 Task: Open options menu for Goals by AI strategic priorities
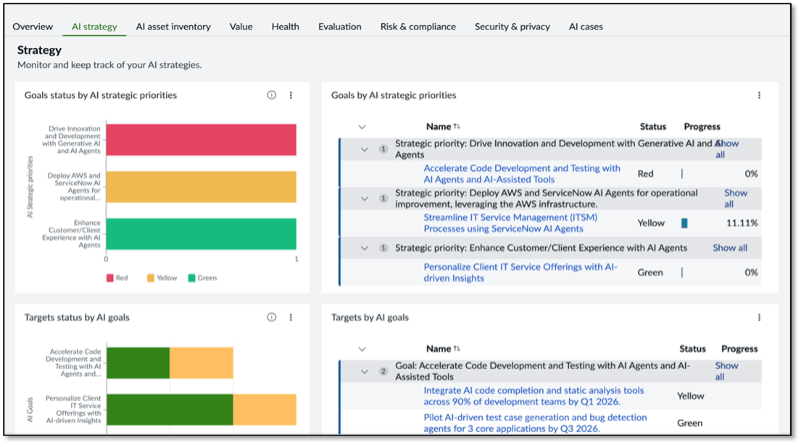(x=759, y=95)
